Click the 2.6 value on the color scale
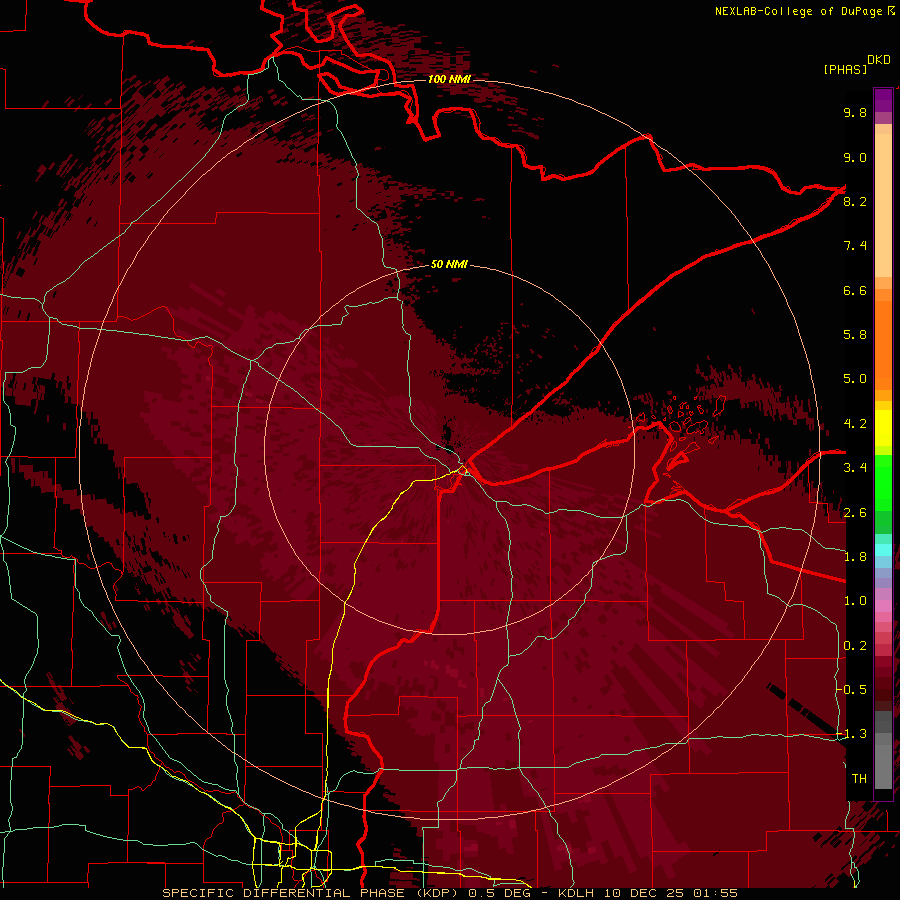 point(855,513)
